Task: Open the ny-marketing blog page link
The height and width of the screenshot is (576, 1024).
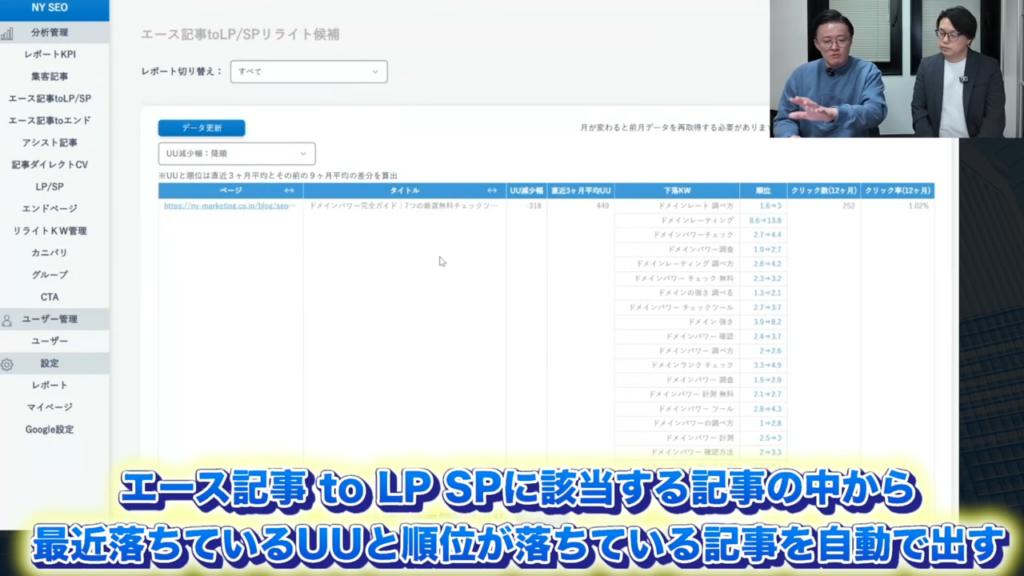Action: click(230, 206)
